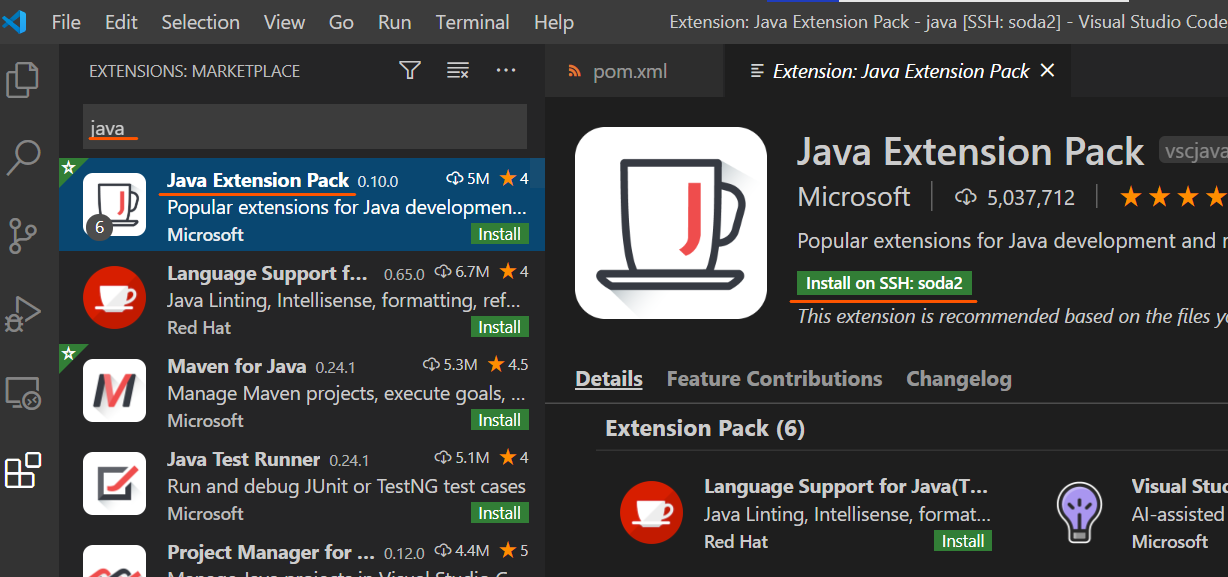Click the IntelliCode lightbulb icon

click(x=1079, y=511)
